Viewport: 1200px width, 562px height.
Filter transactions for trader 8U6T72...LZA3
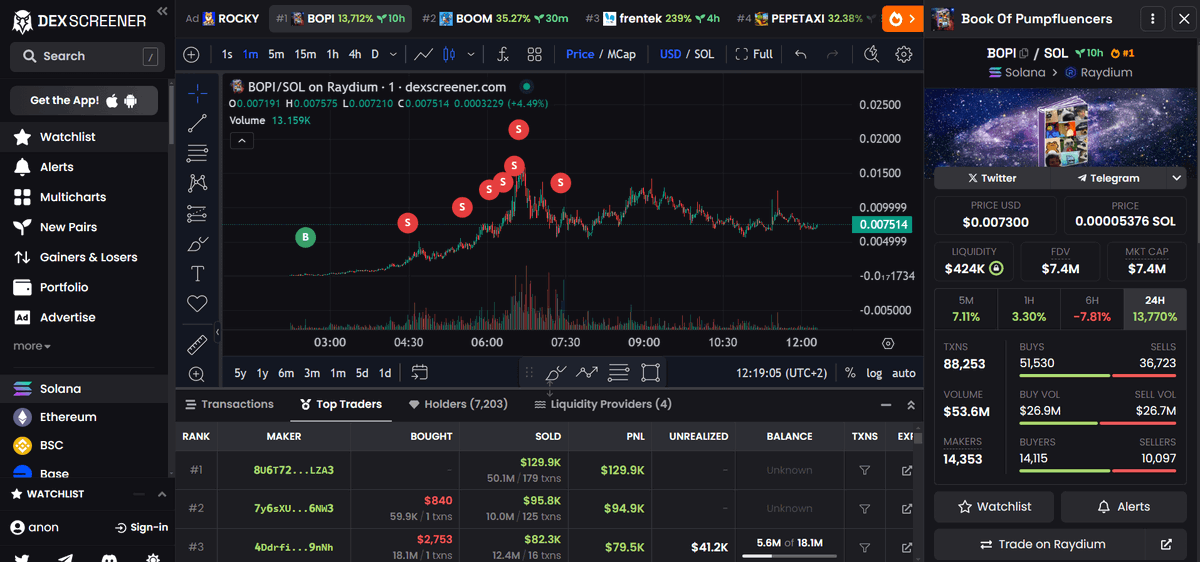(865, 470)
